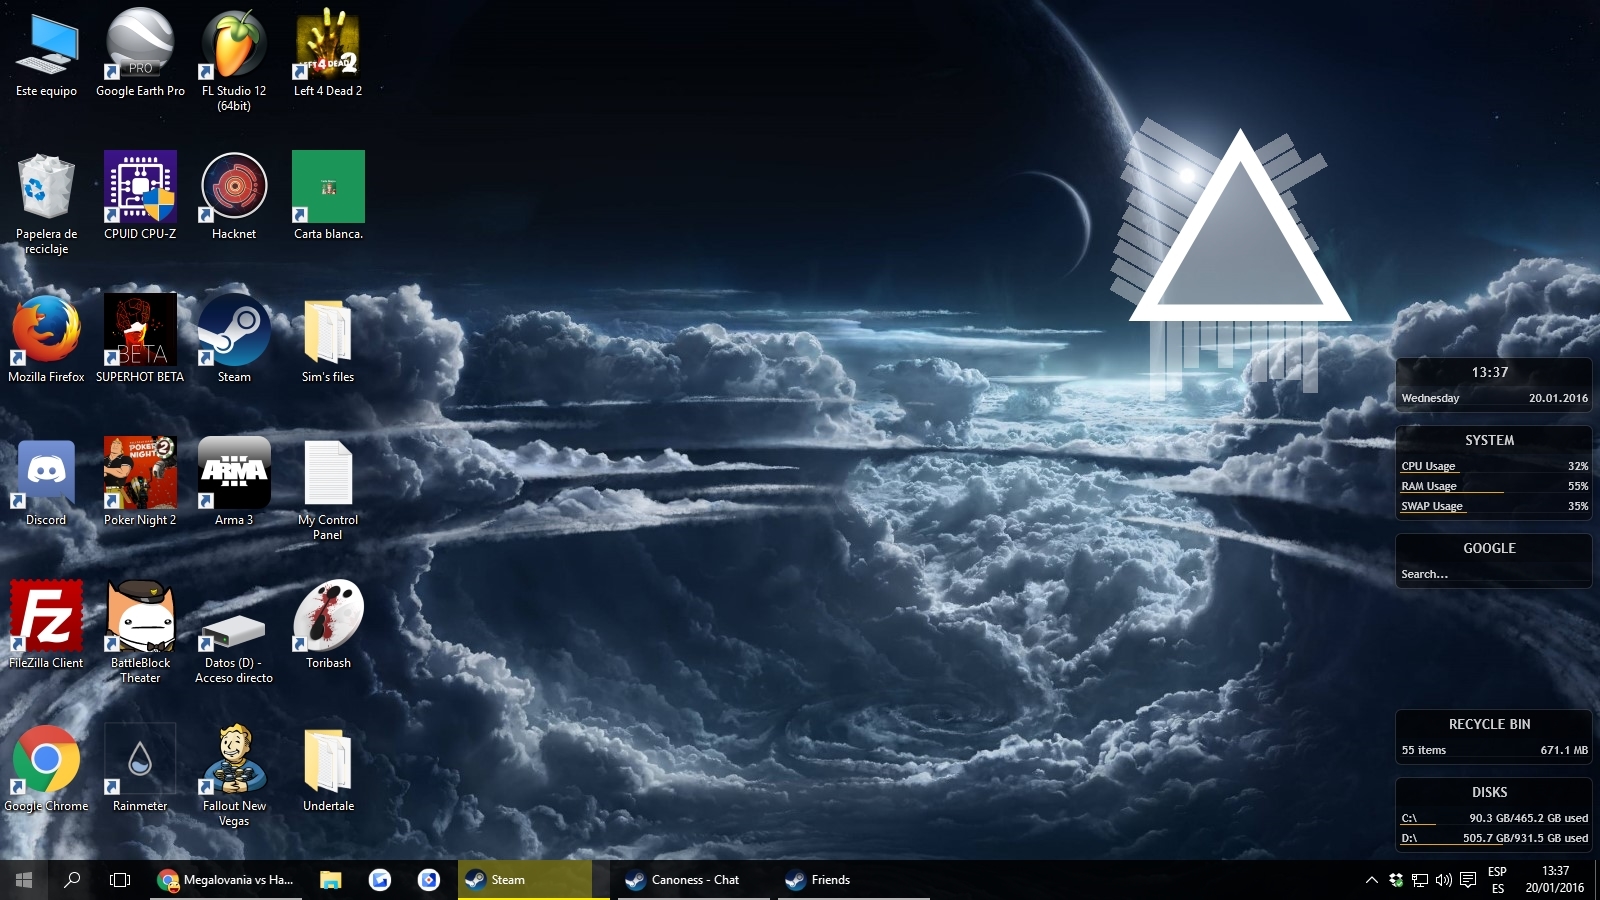Select the Undertale folder
The image size is (1600, 900).
click(x=328, y=769)
